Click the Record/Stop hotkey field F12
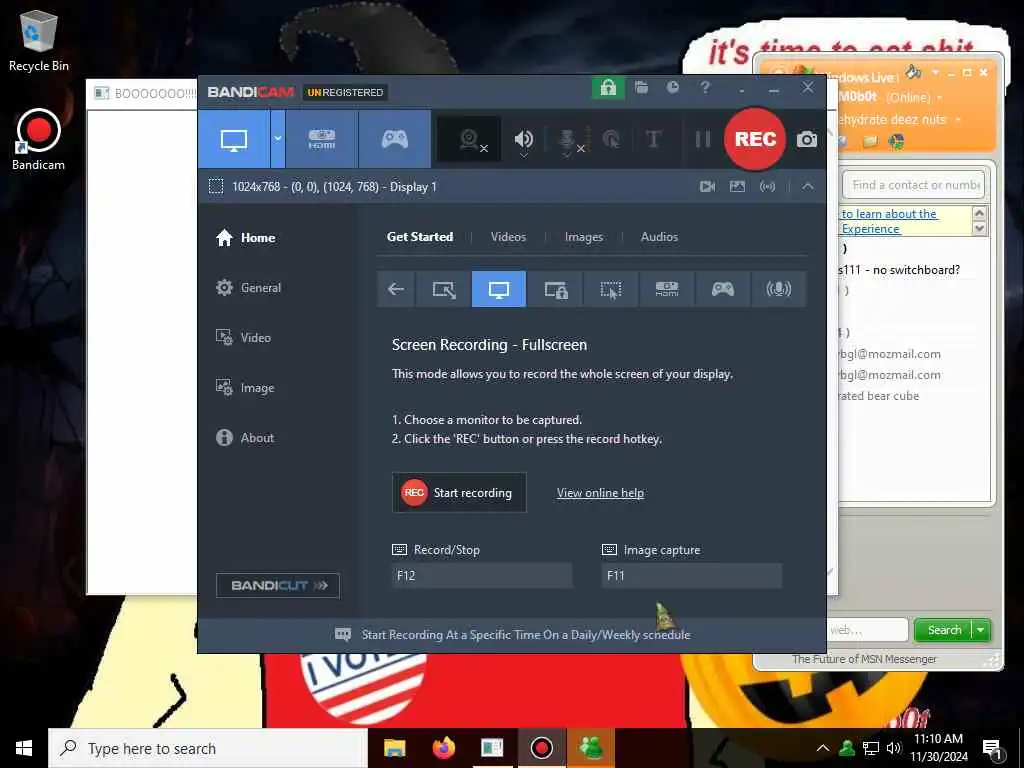 pyautogui.click(x=482, y=575)
